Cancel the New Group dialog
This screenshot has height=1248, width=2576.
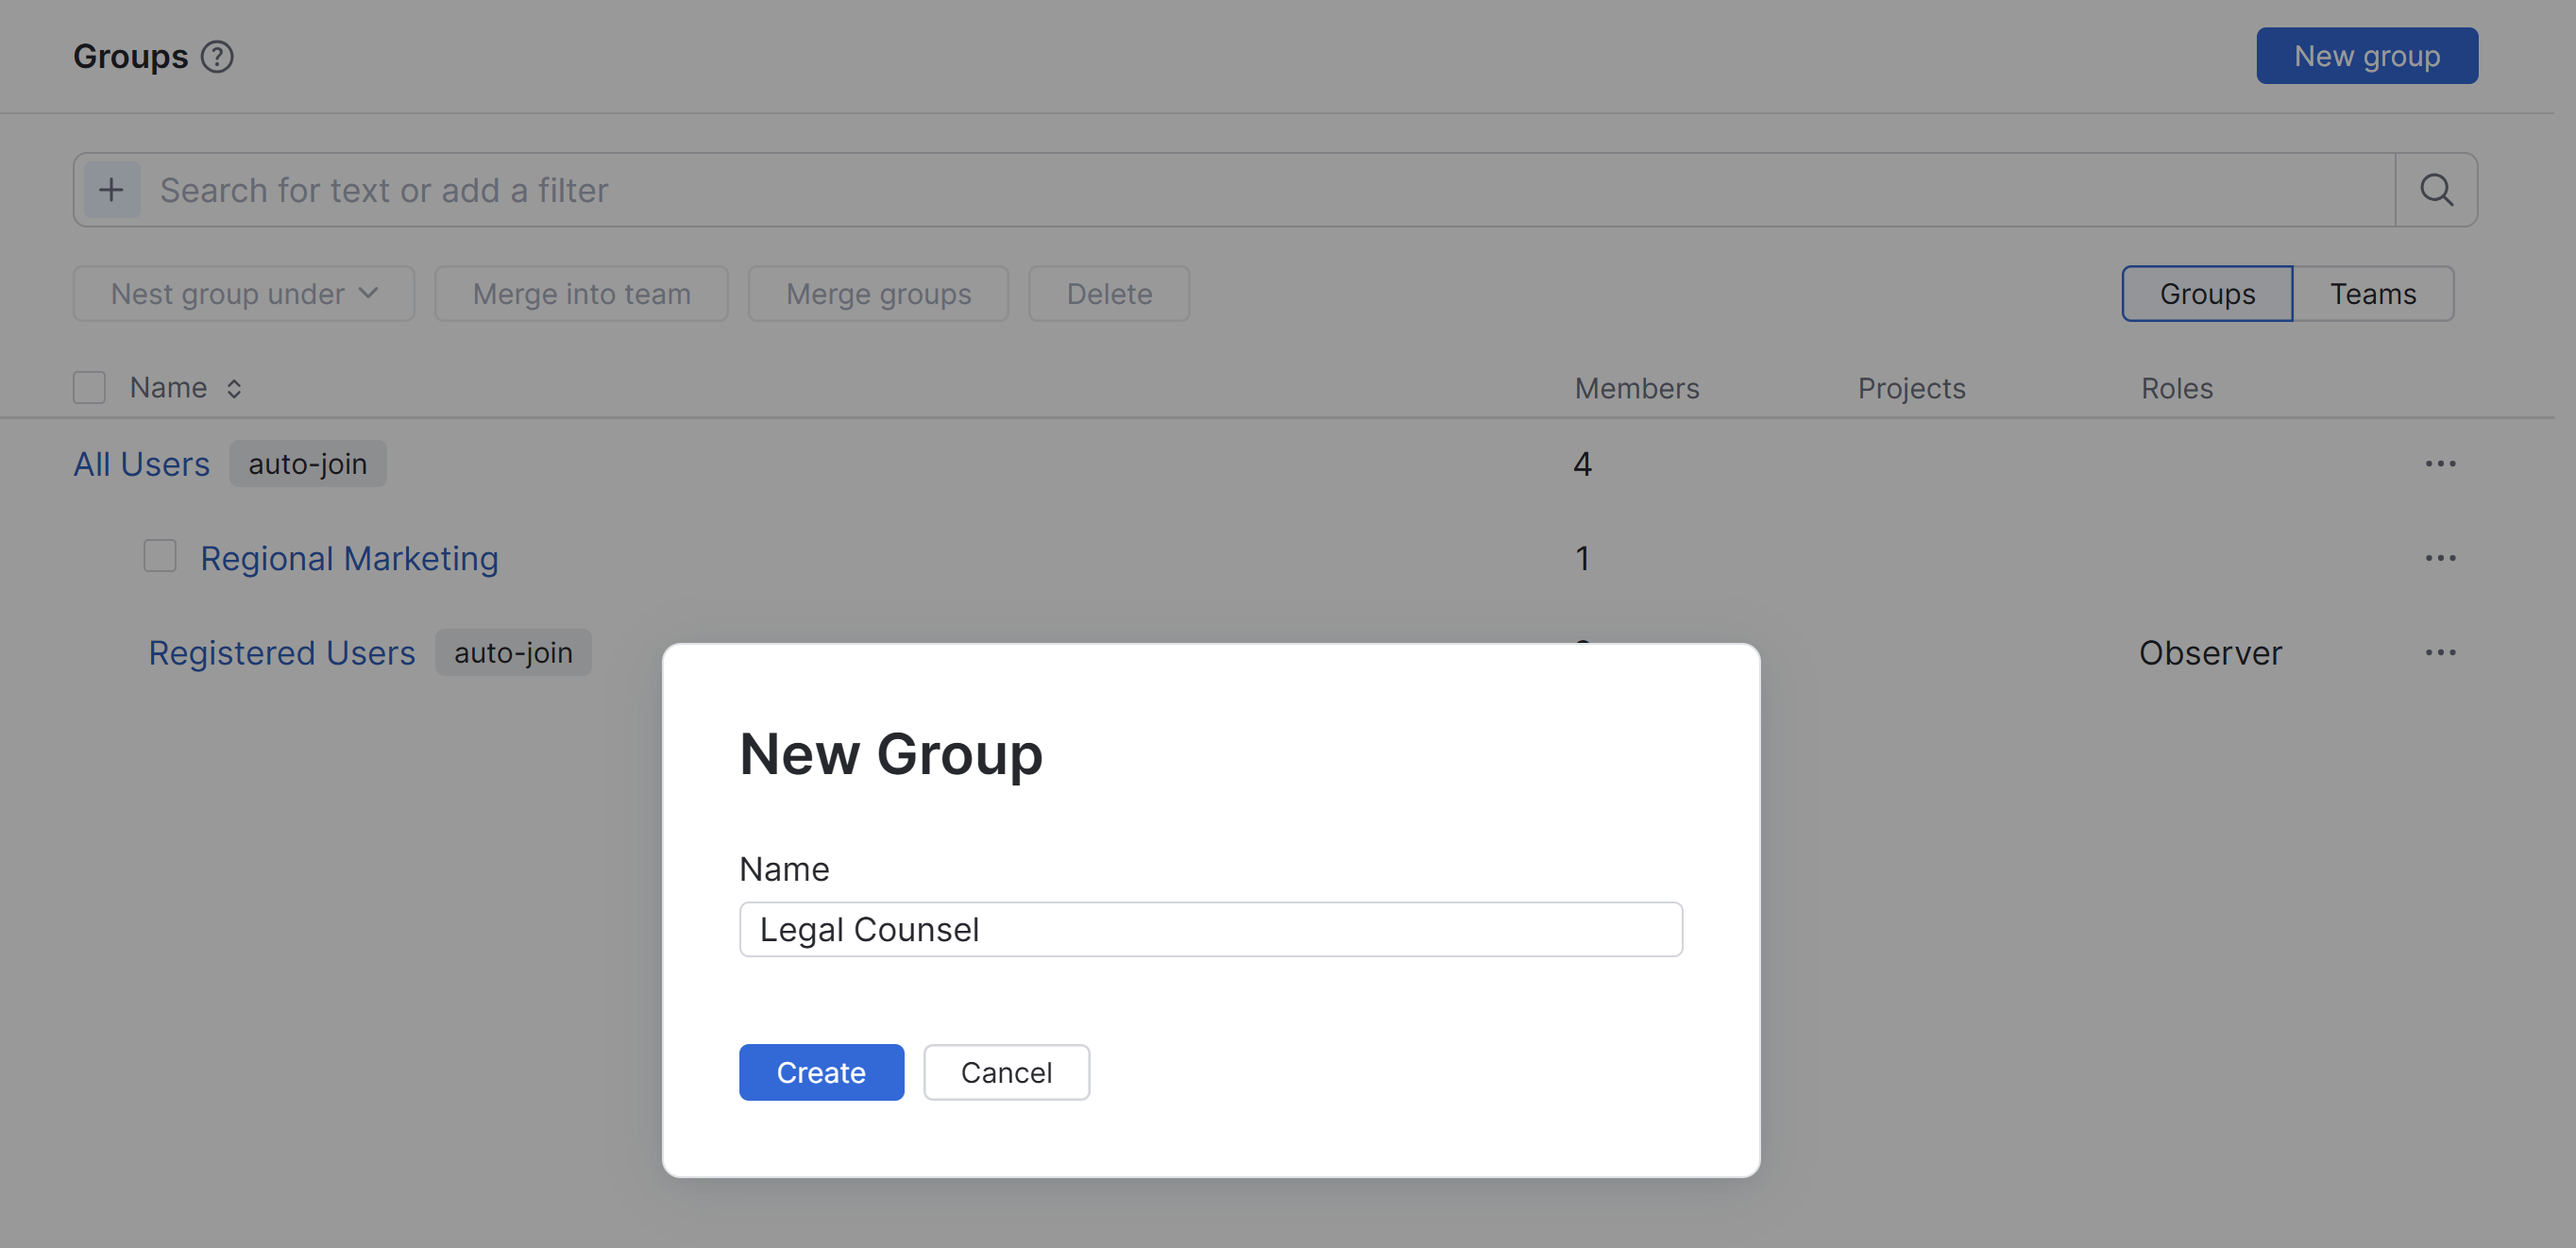(1006, 1071)
